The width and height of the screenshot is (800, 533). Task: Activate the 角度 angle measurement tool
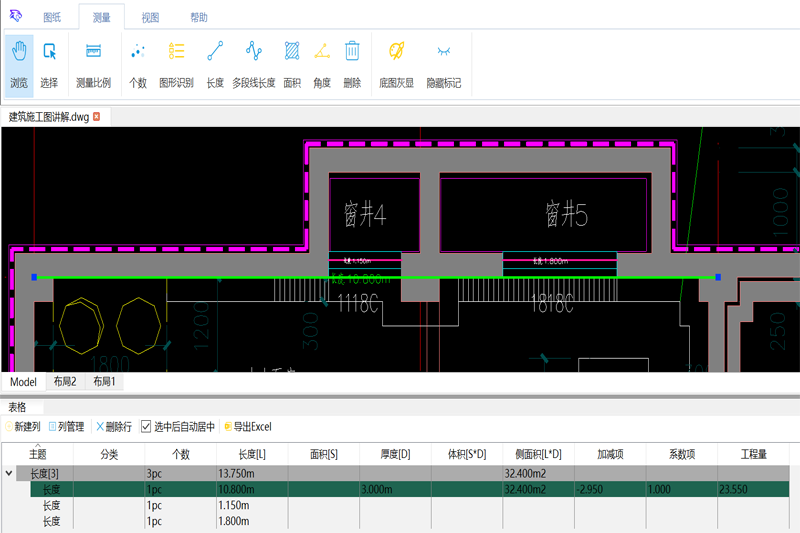pos(321,63)
